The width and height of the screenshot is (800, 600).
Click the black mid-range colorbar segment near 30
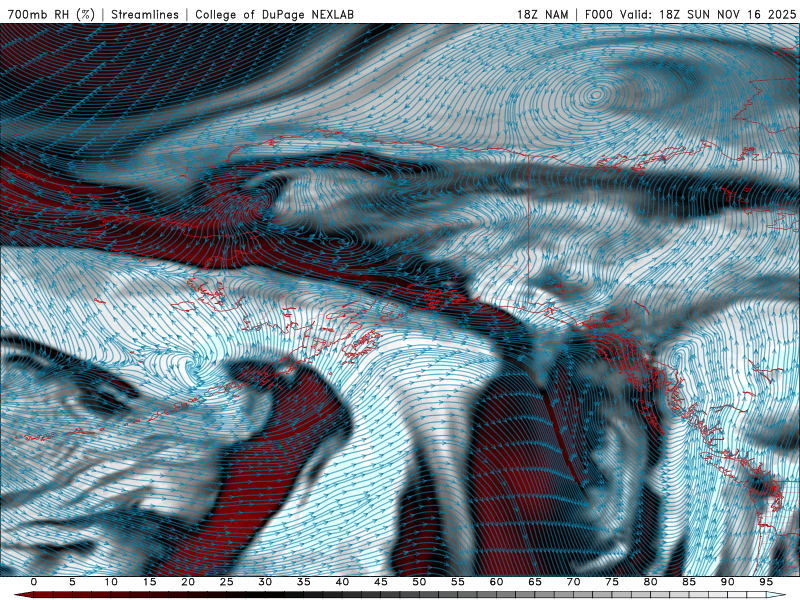(265, 595)
